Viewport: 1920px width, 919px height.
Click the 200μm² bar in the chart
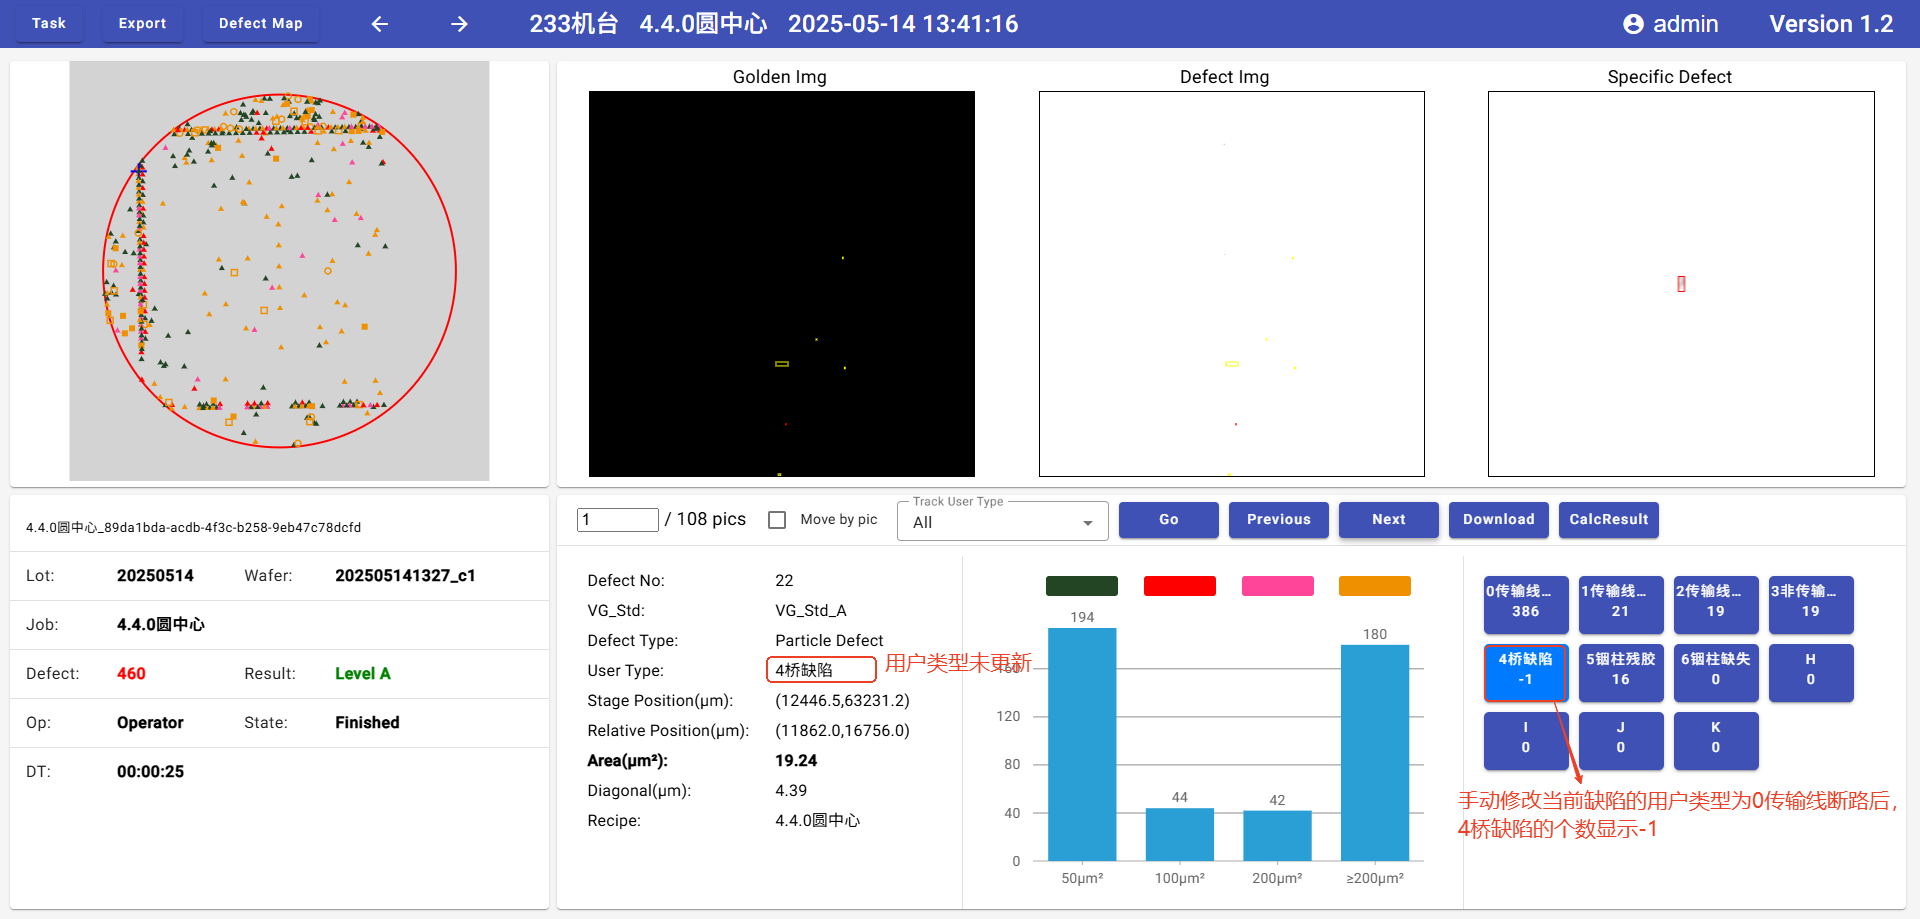[x=1277, y=835]
